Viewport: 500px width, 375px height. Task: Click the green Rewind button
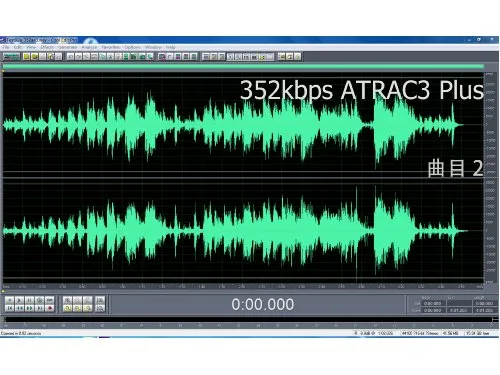20,308
